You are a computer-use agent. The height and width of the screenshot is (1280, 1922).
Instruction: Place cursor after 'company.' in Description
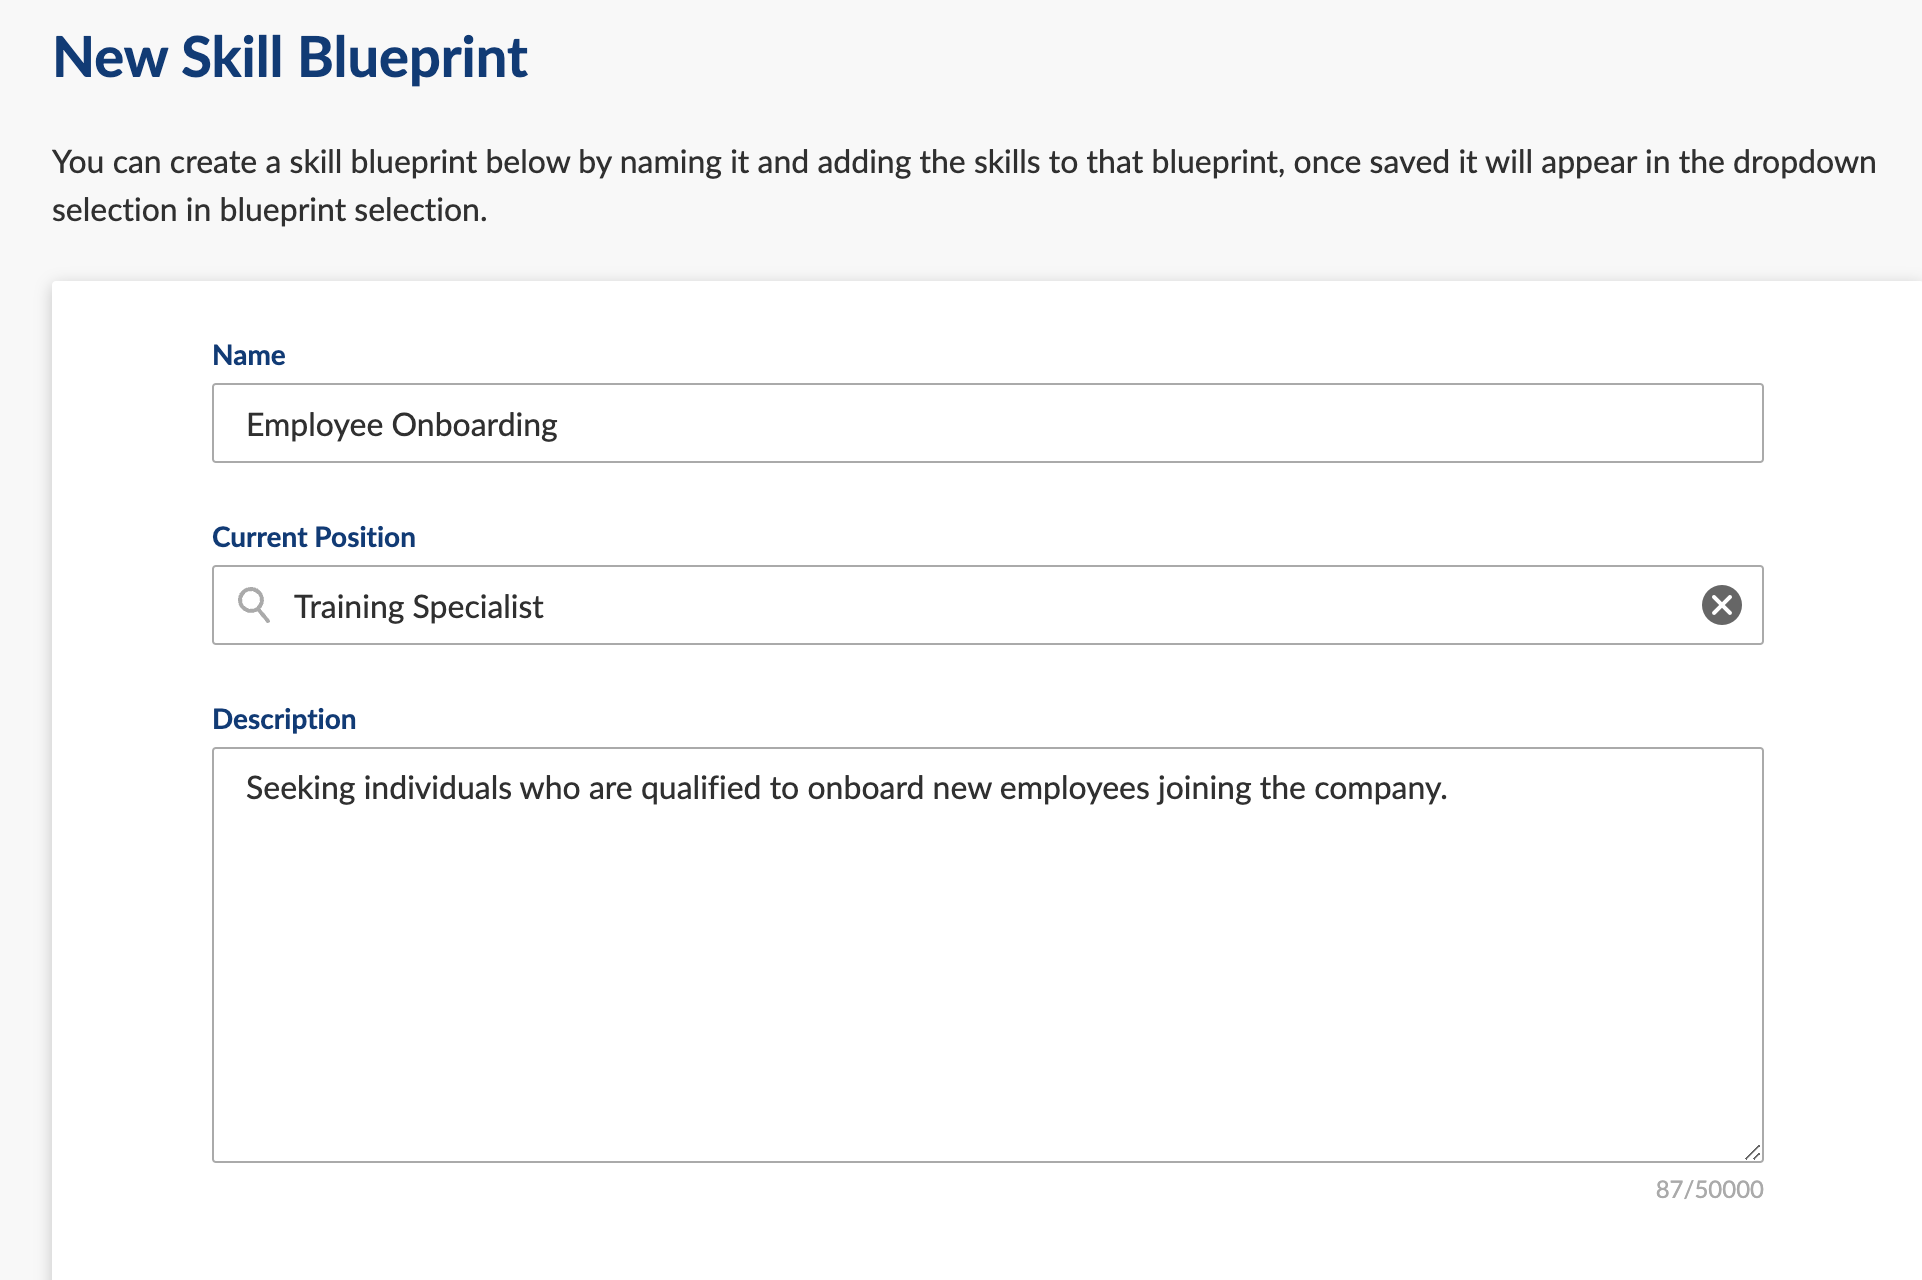tap(1449, 788)
